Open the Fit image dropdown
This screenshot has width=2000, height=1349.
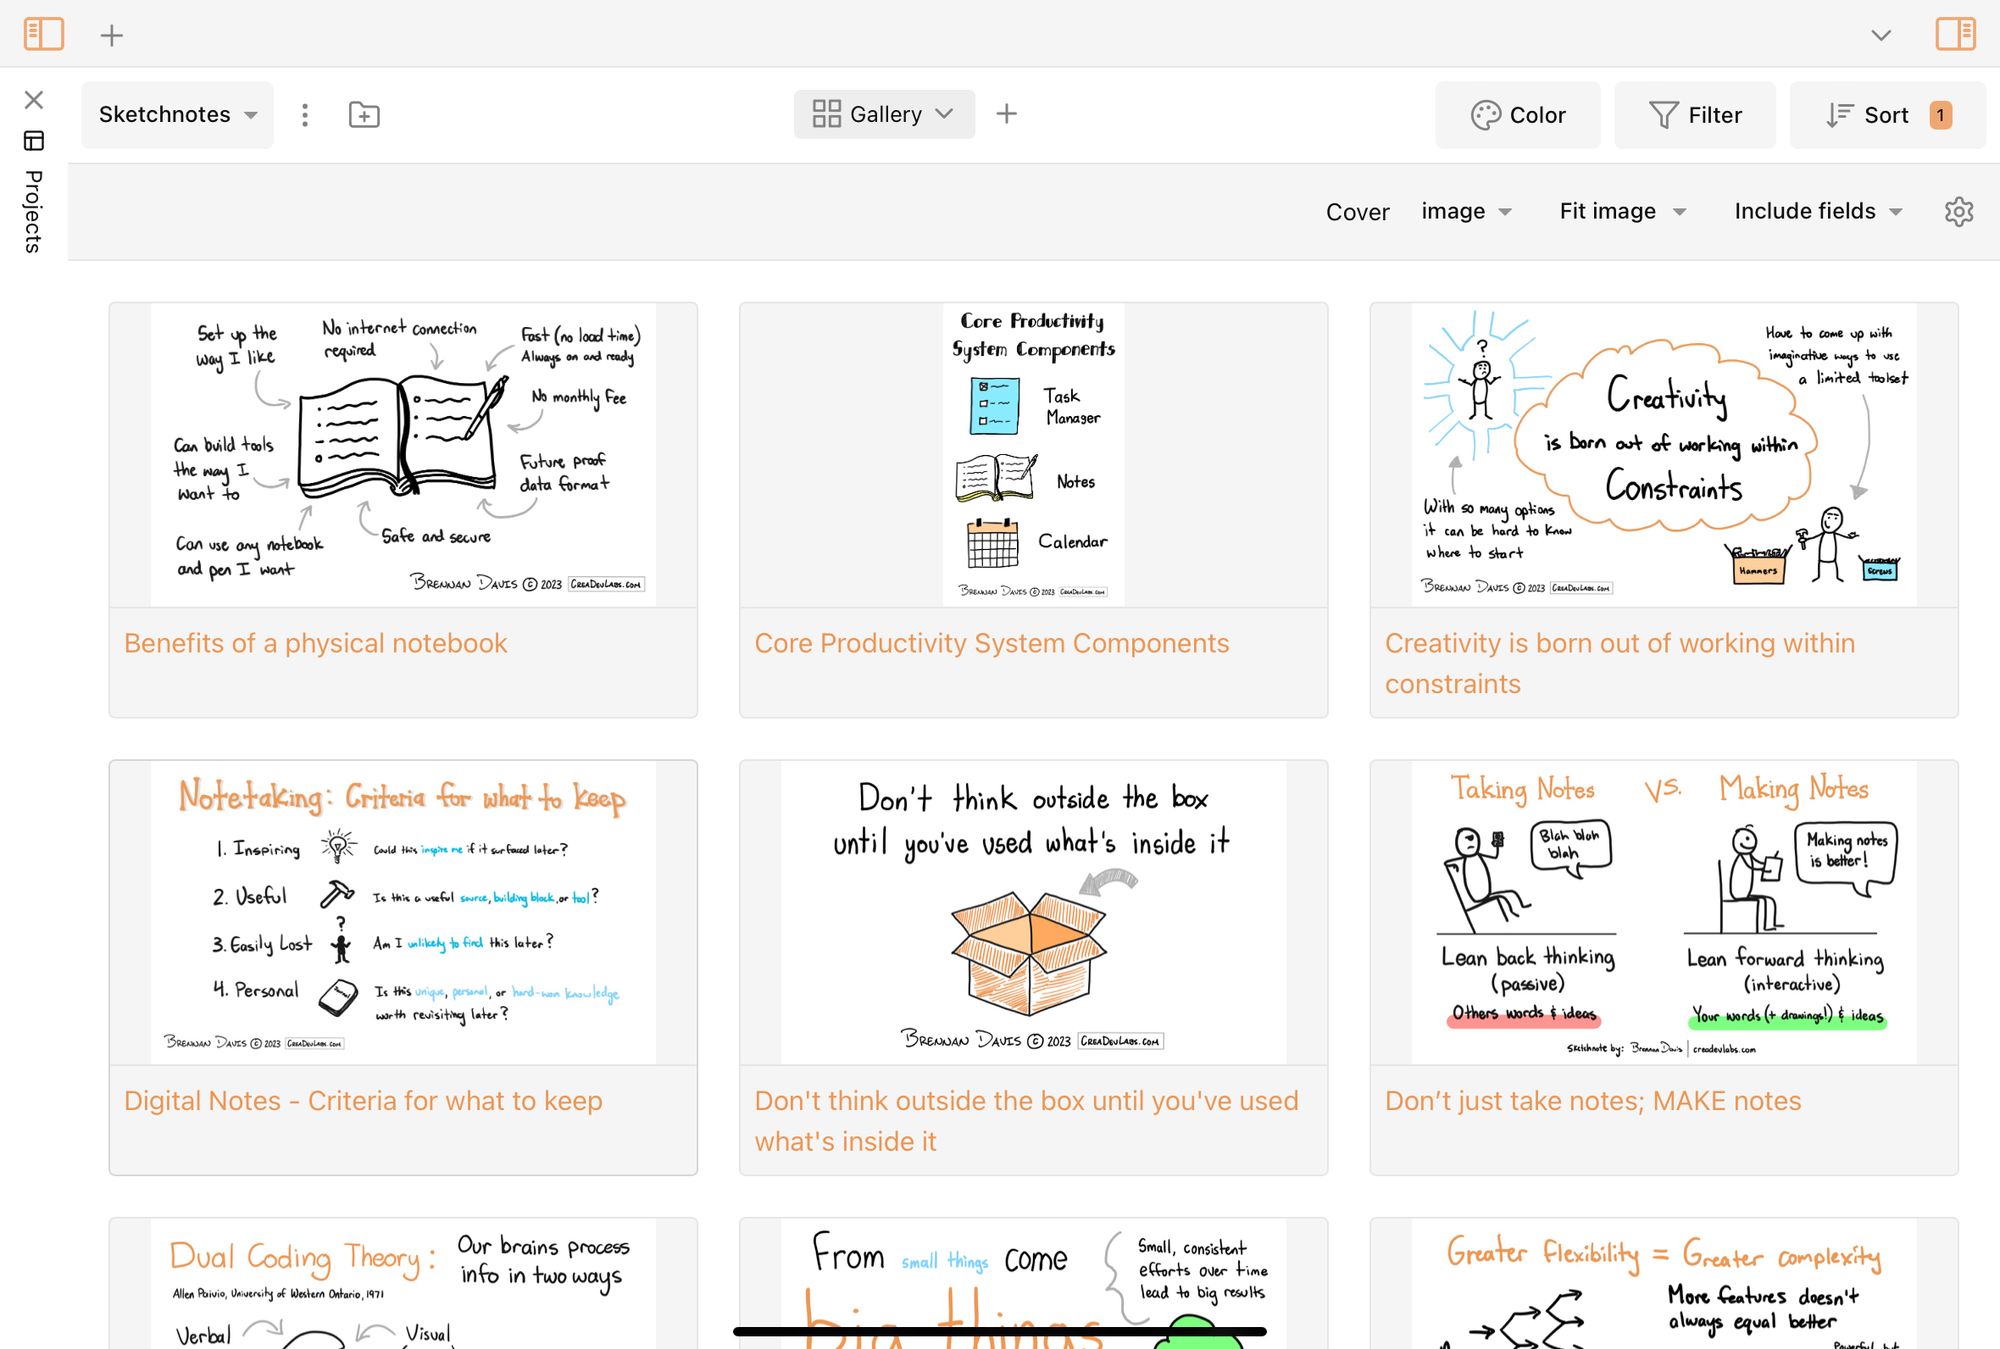pyautogui.click(x=1623, y=211)
